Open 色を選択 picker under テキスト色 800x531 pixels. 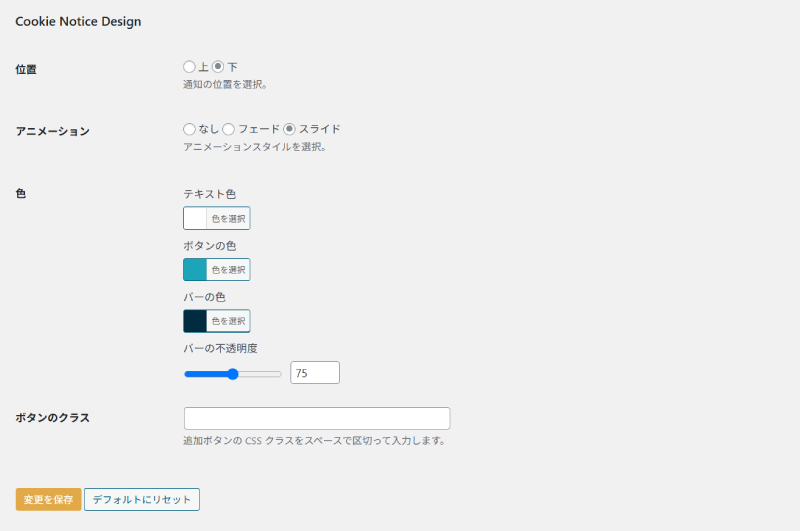point(228,218)
